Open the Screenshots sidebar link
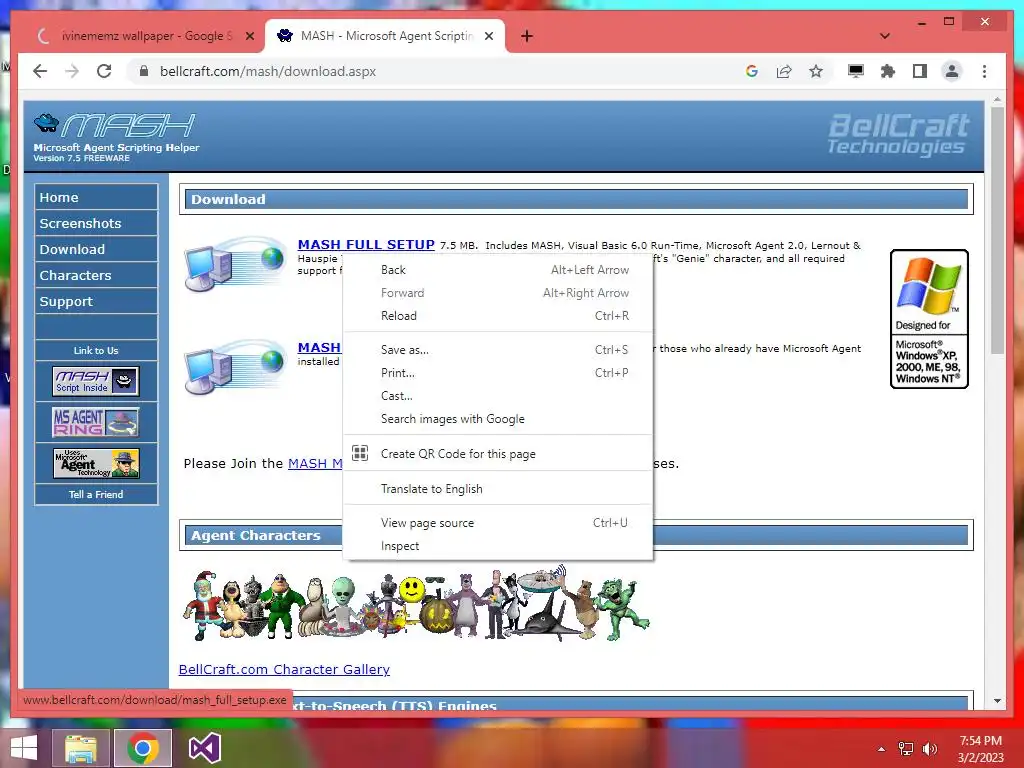The width and height of the screenshot is (1024, 768). pyautogui.click(x=96, y=223)
